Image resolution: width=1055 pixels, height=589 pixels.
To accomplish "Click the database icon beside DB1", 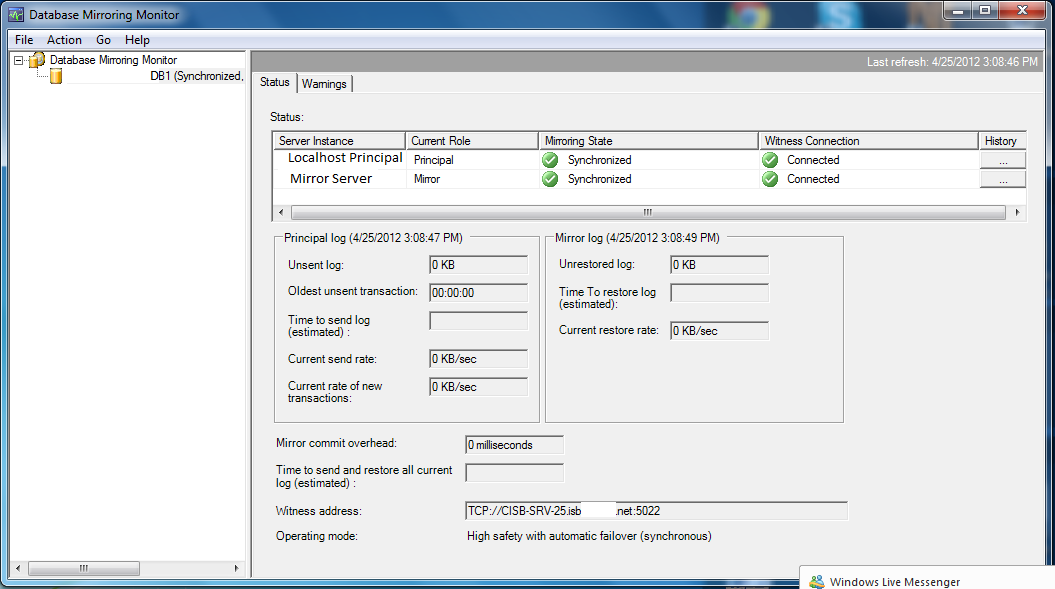I will pos(56,75).
